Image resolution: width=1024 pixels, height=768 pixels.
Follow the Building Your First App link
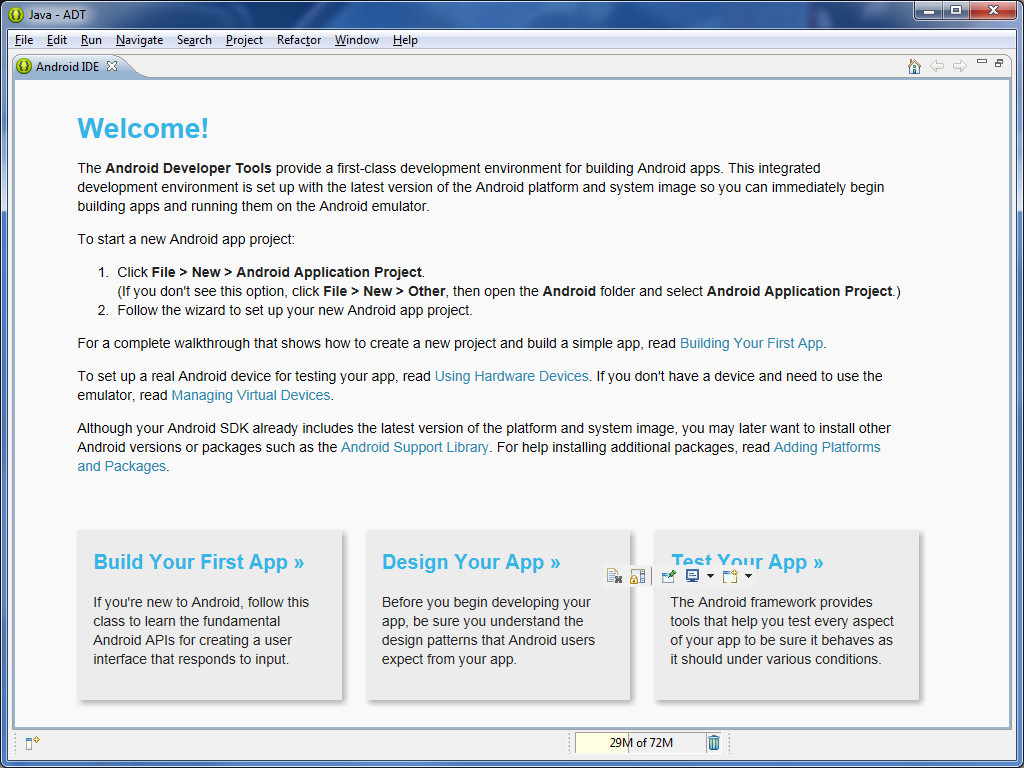(x=751, y=344)
